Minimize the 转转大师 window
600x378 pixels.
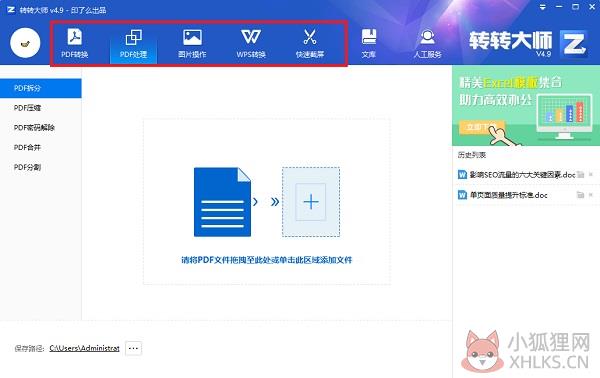559,7
